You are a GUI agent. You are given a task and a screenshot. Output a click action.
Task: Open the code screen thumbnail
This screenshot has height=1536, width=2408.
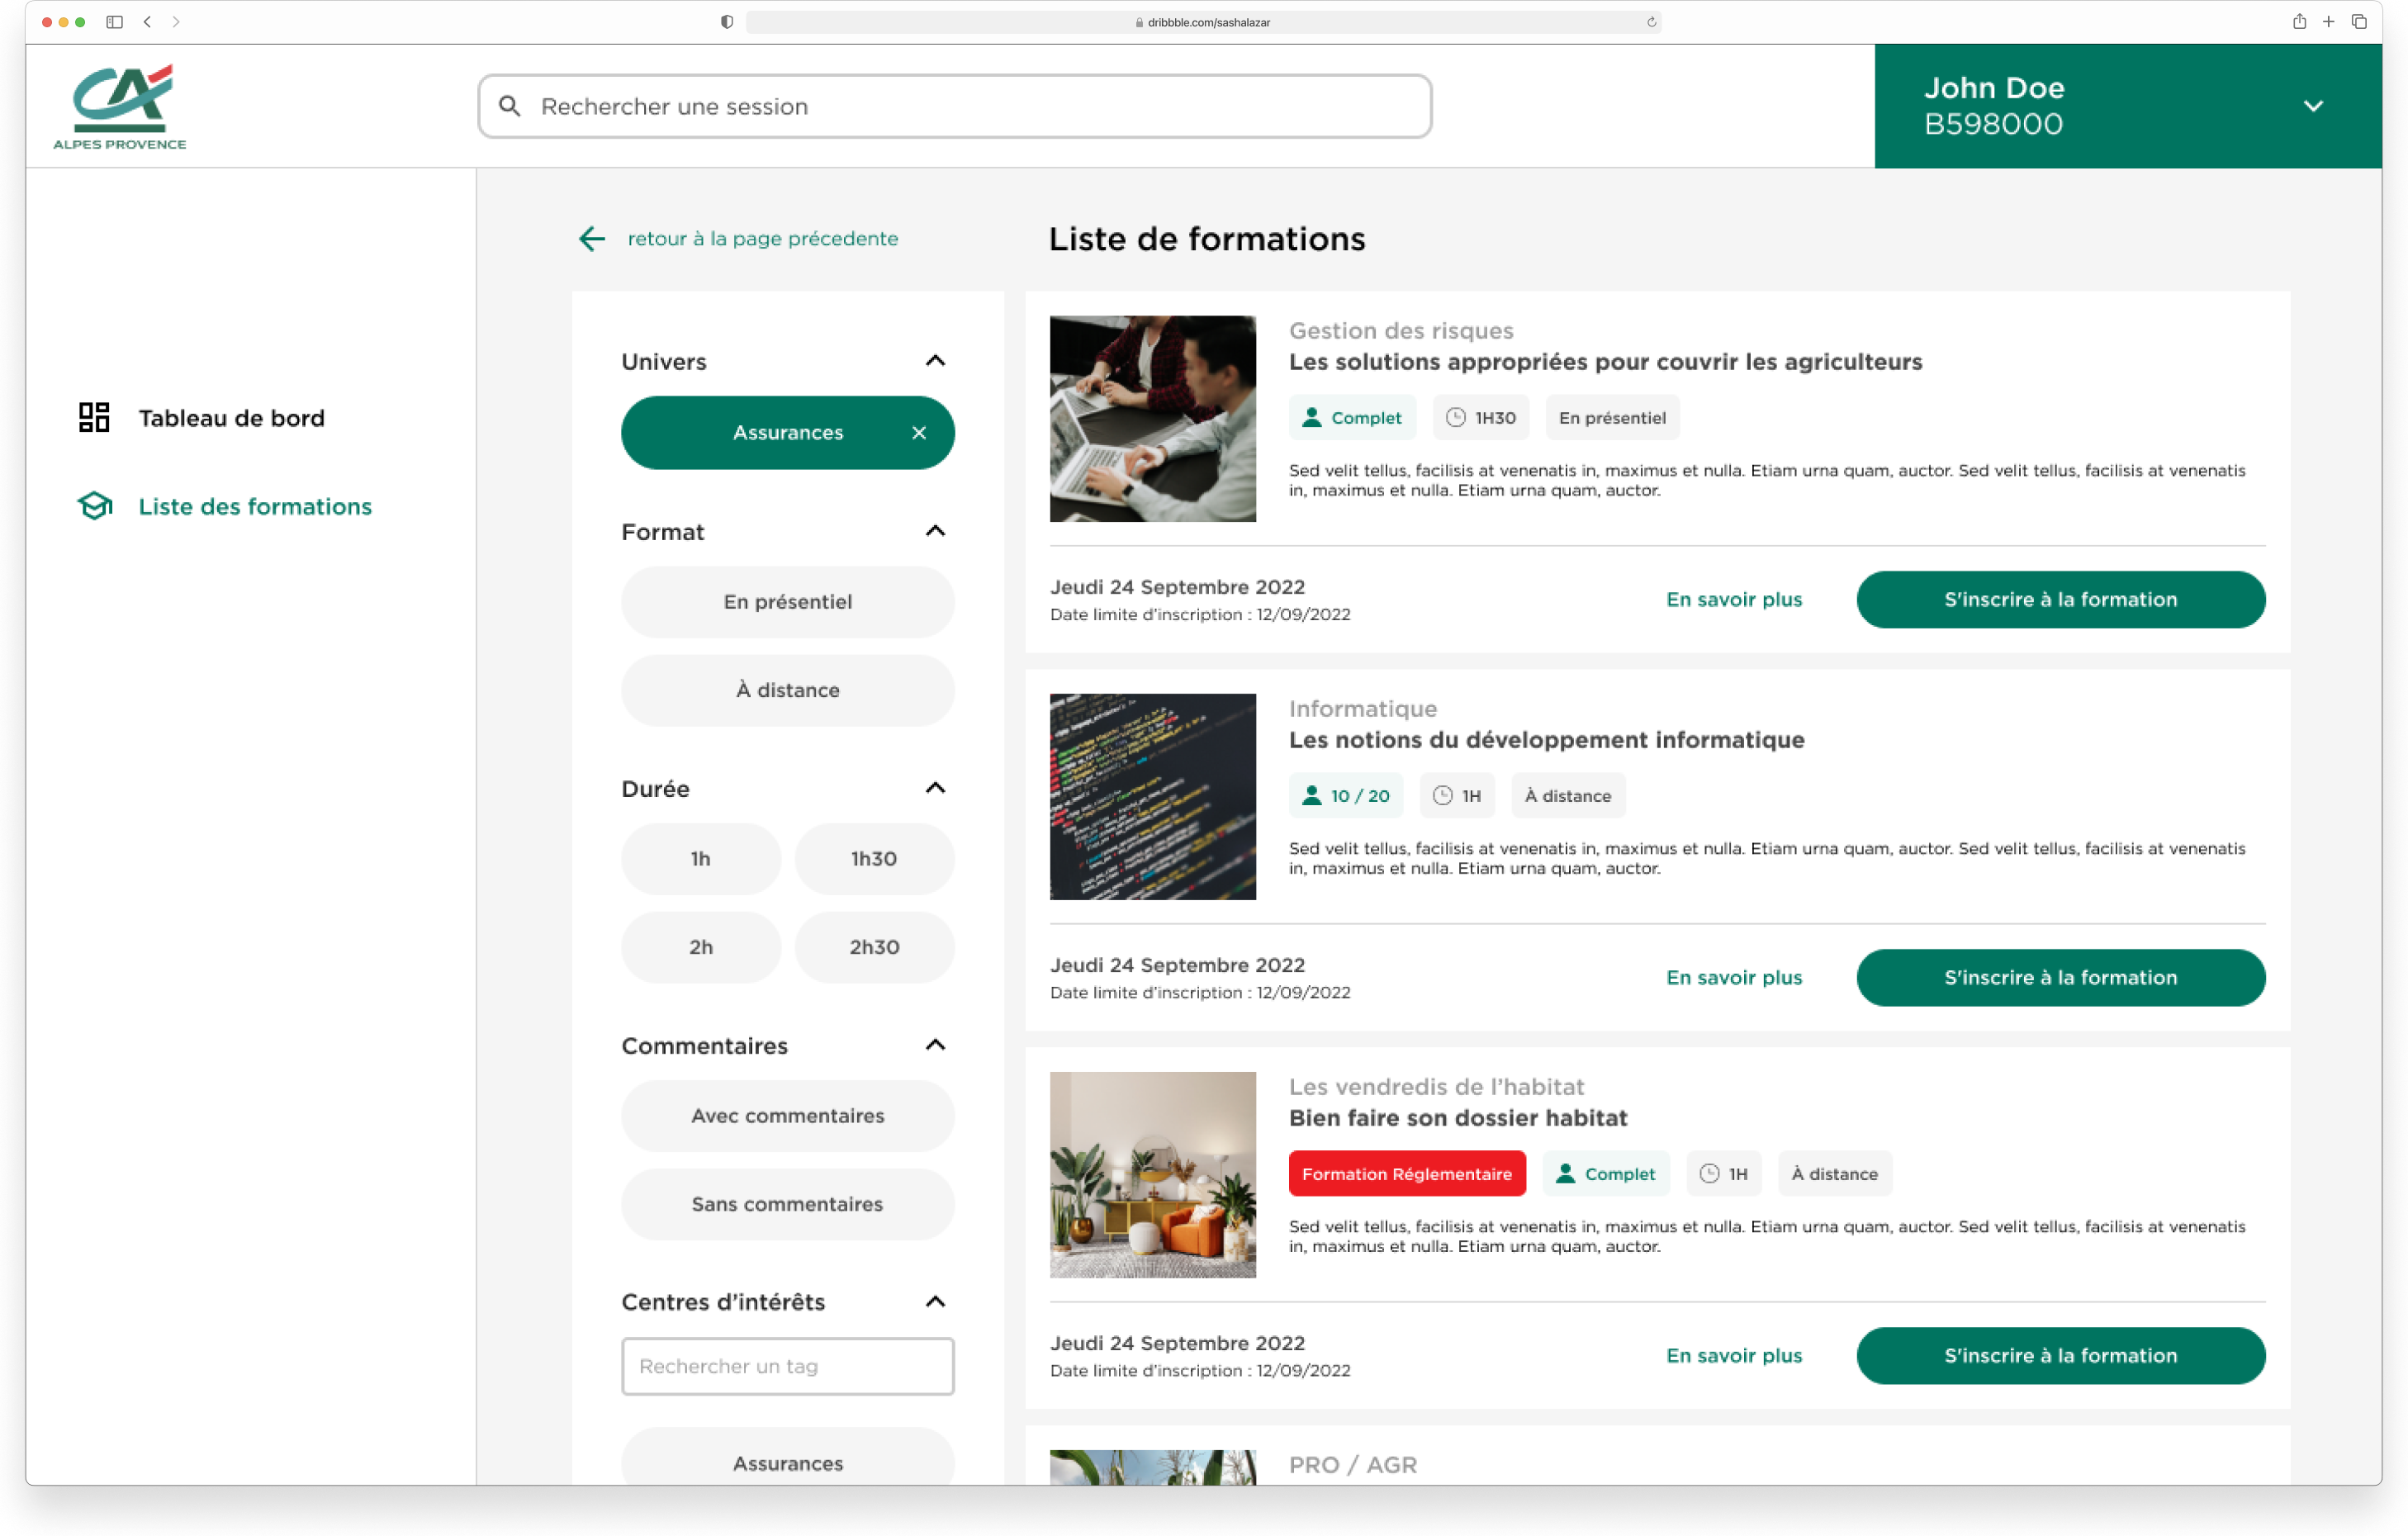[x=1153, y=797]
